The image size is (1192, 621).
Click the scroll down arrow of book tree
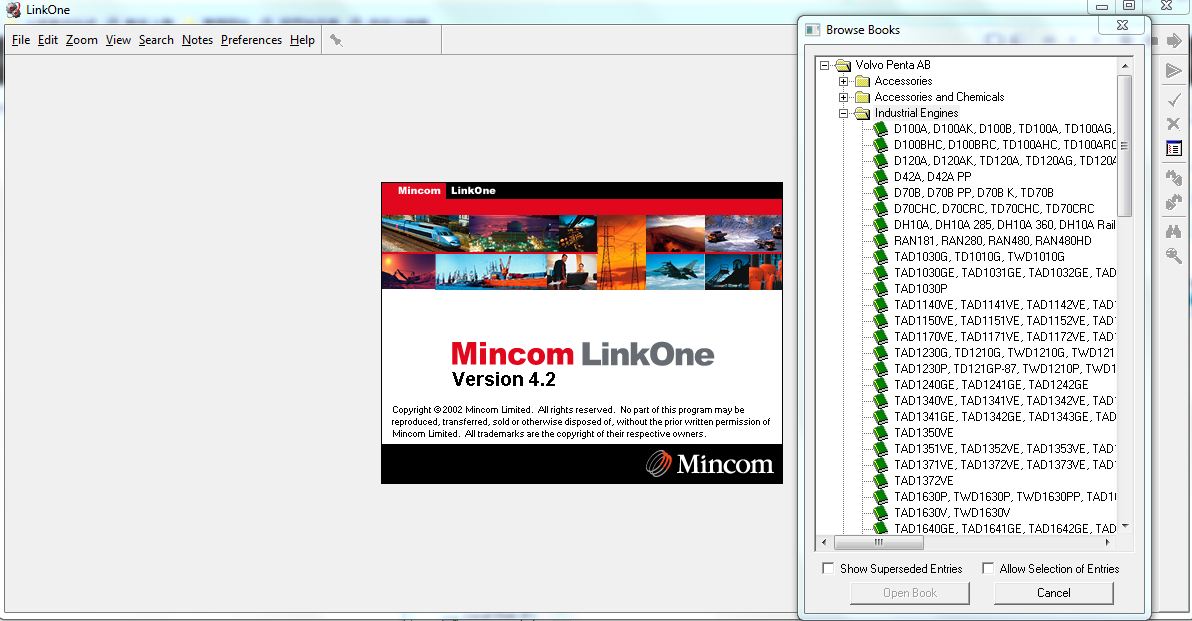tap(1124, 526)
